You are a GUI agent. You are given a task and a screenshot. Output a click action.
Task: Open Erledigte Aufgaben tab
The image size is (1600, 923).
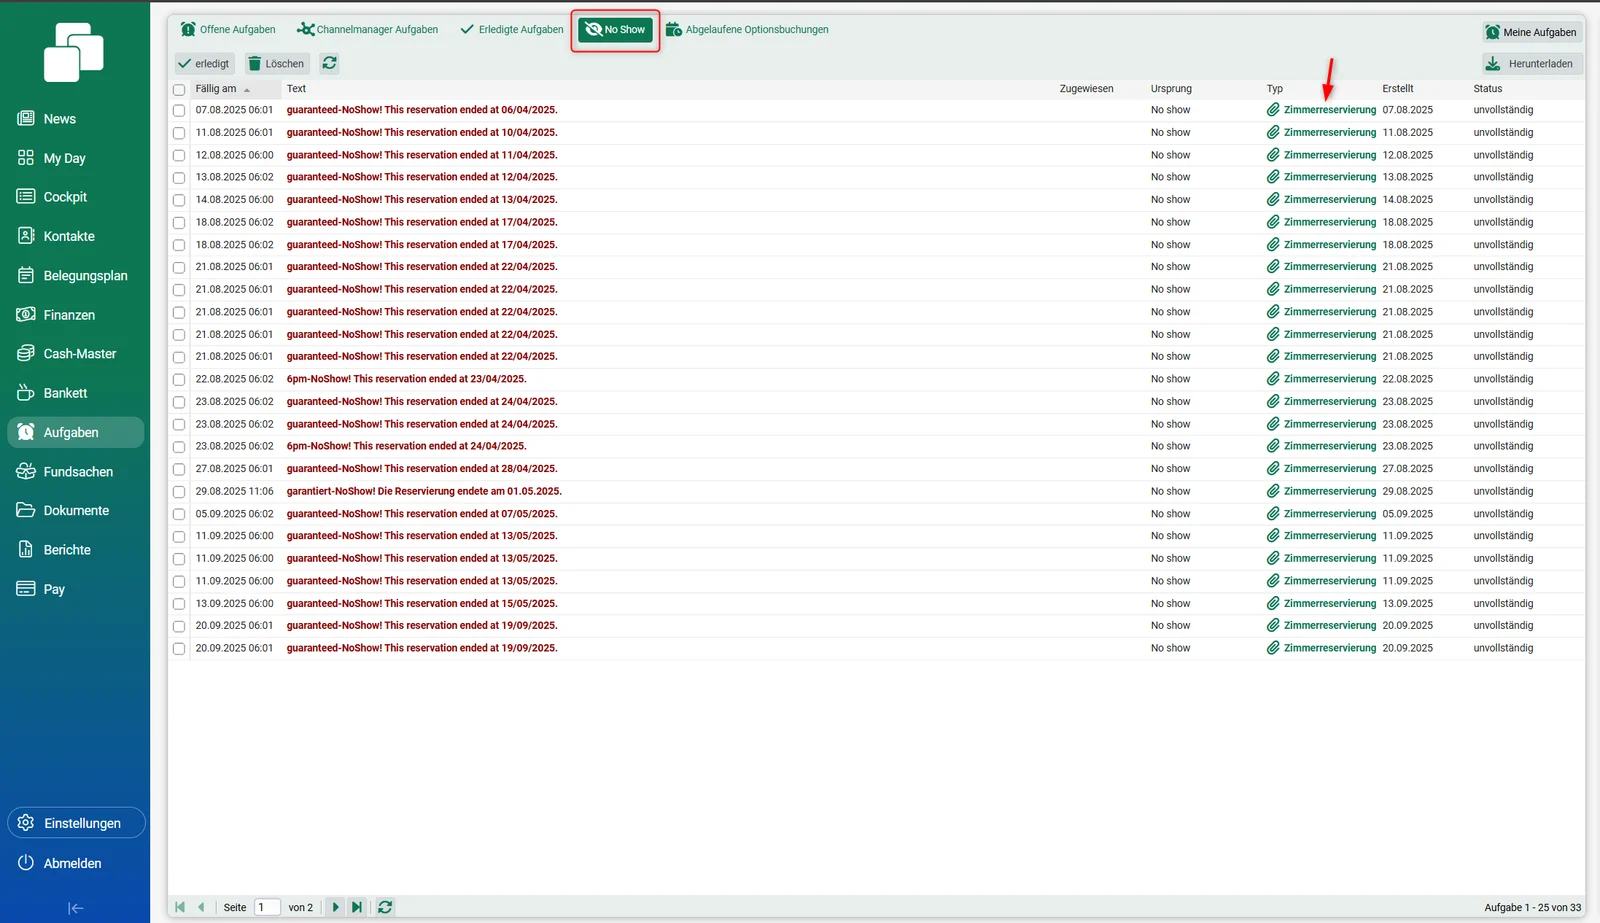[x=512, y=30]
